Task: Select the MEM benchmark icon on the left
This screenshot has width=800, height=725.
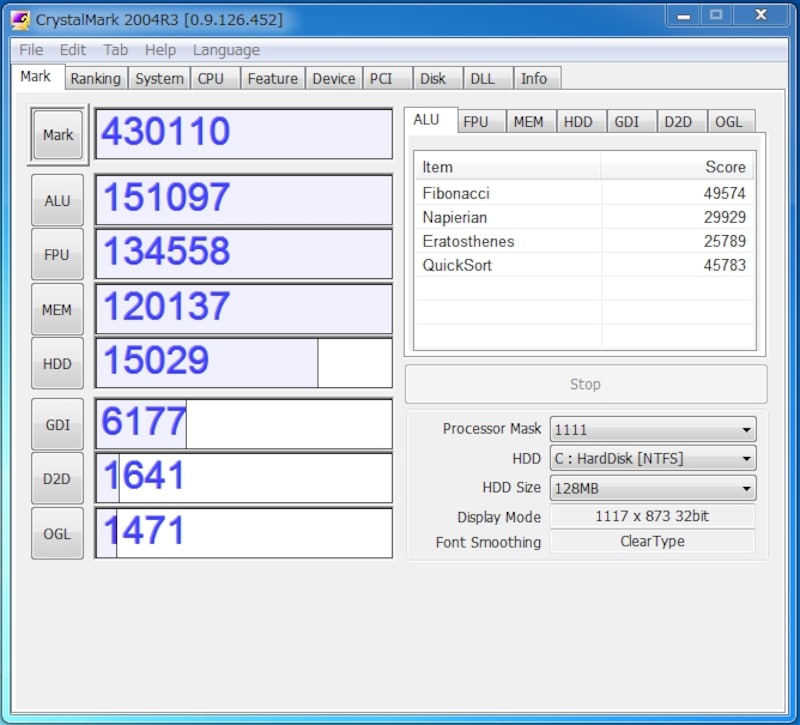Action: pos(56,309)
